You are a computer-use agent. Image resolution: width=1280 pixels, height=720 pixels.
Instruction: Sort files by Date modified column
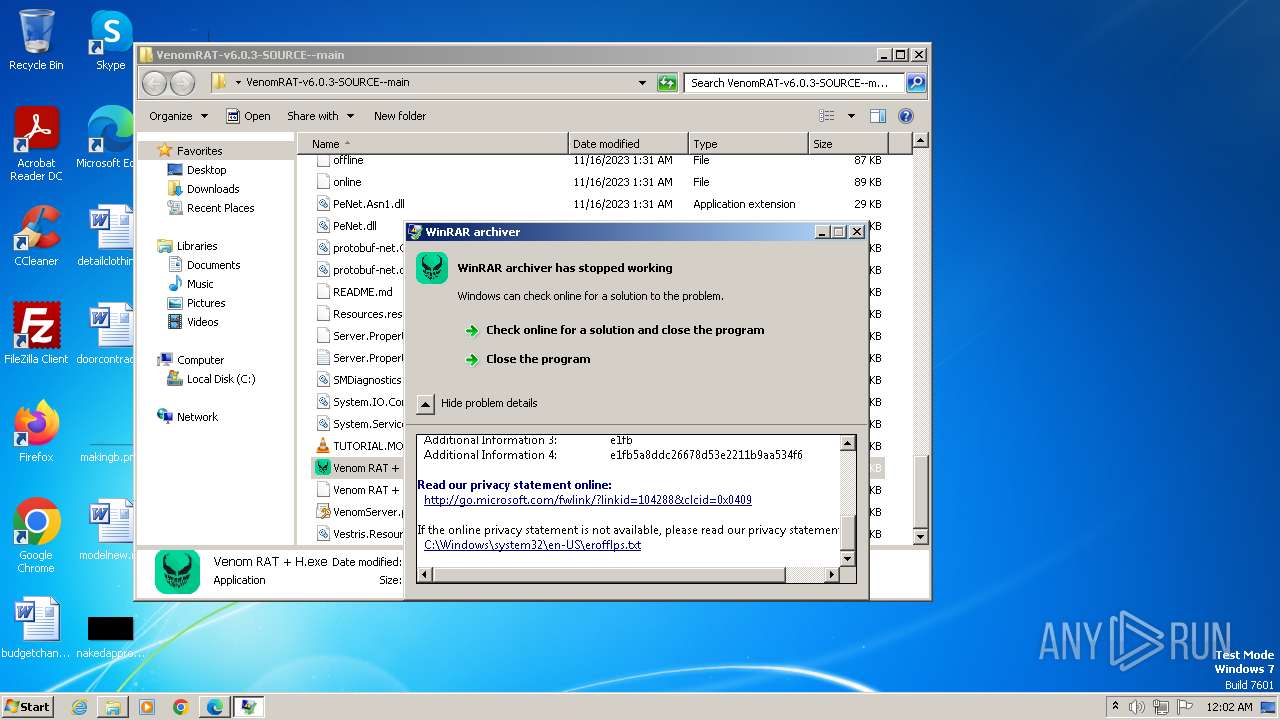(628, 144)
